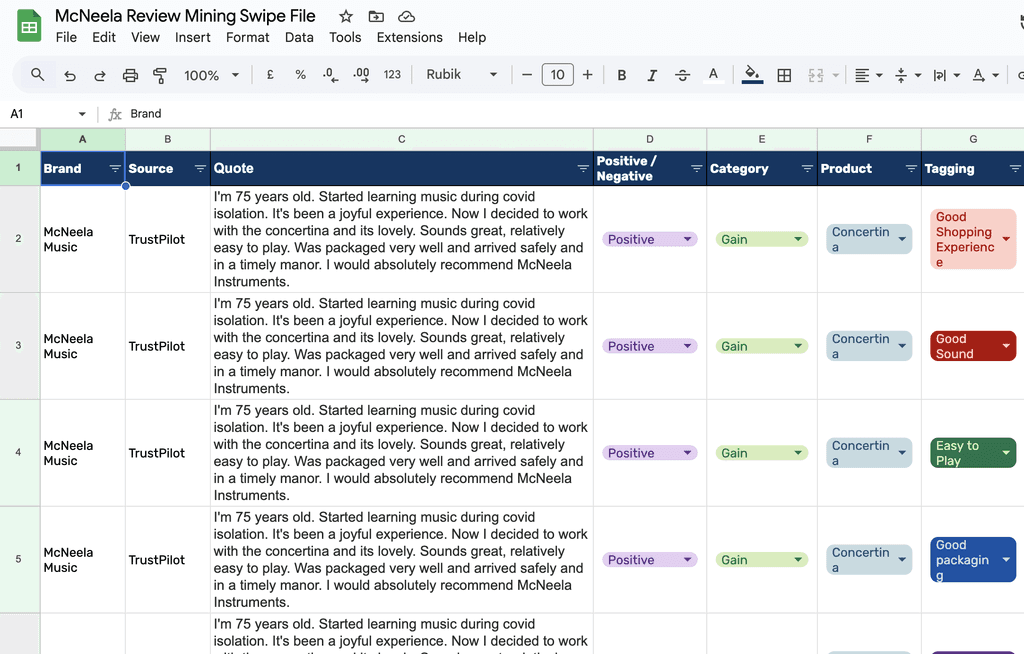1024x654 pixels.
Task: Open the Data menu
Action: click(299, 37)
